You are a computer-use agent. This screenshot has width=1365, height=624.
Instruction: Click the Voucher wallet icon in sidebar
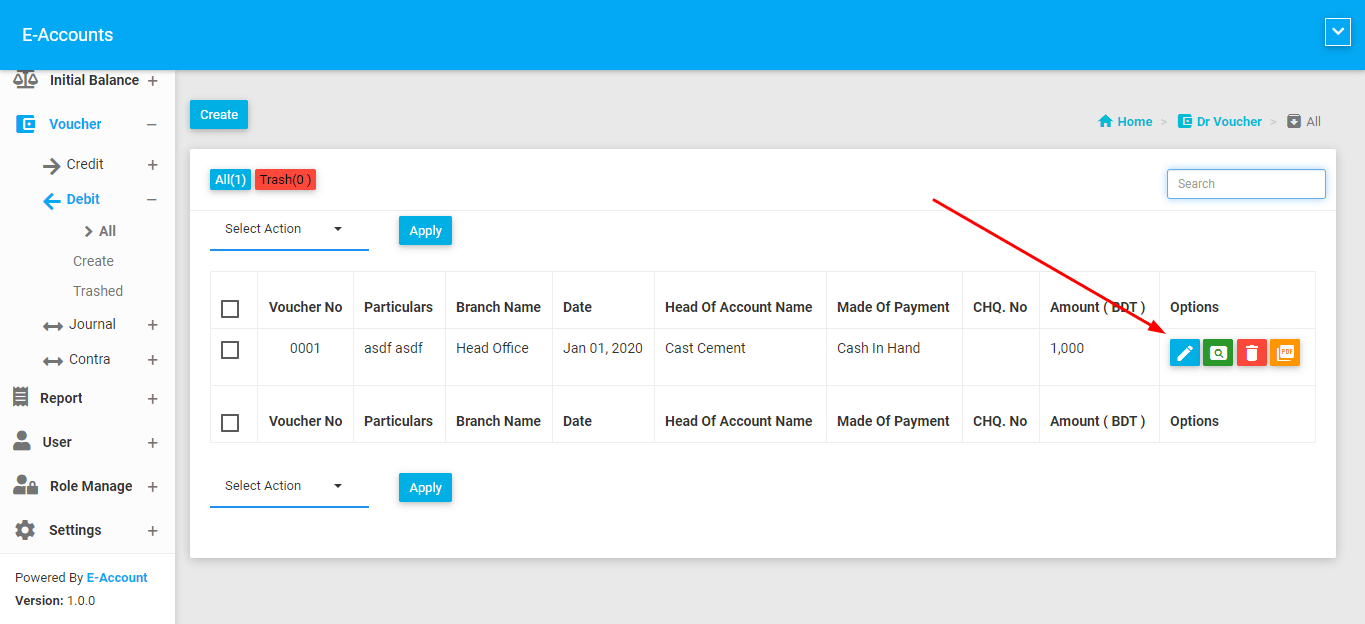(x=26, y=124)
